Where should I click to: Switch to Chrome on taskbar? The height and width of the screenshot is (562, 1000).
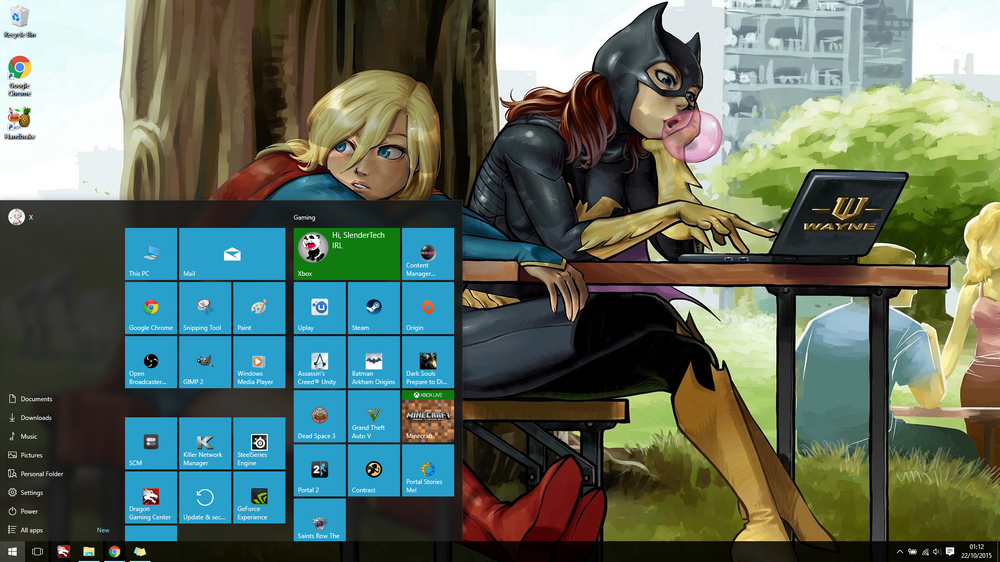(114, 552)
